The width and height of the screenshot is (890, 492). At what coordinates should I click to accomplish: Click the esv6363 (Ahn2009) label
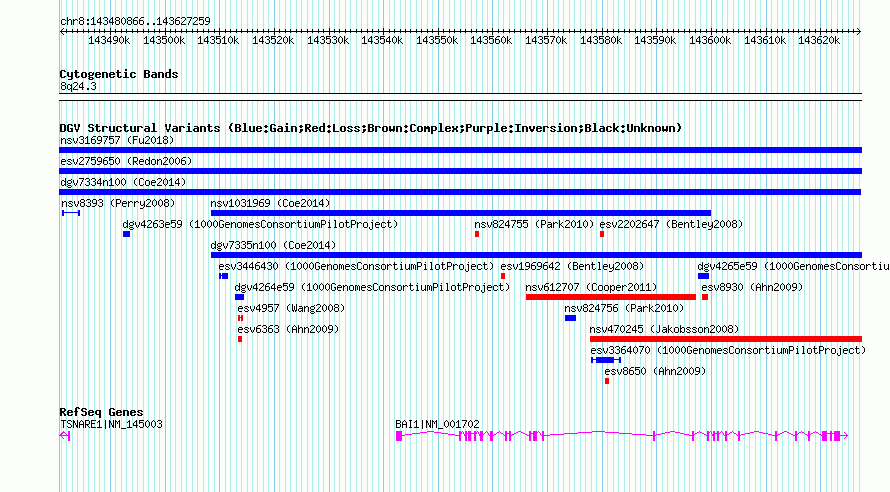[288, 329]
